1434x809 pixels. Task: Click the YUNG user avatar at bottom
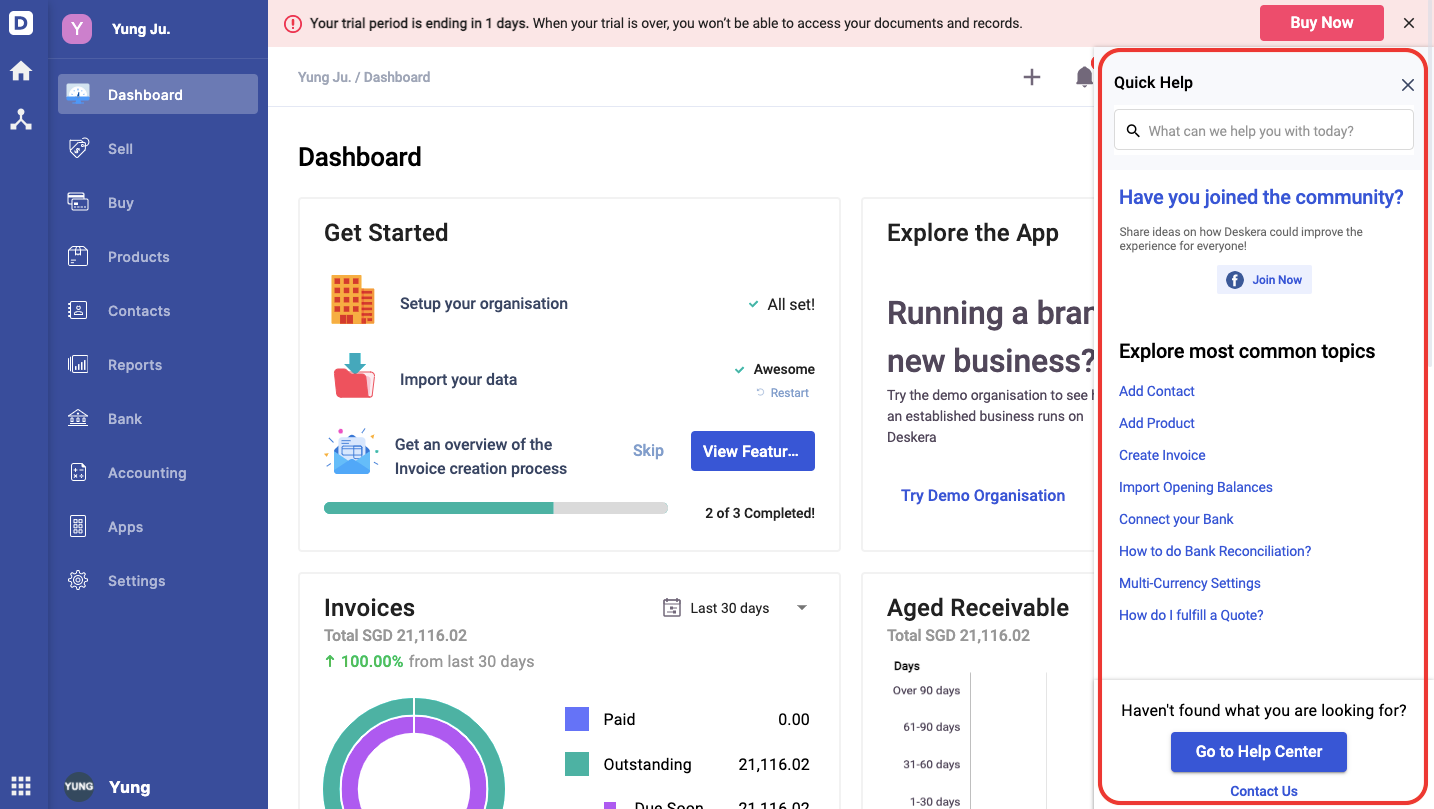[79, 786]
